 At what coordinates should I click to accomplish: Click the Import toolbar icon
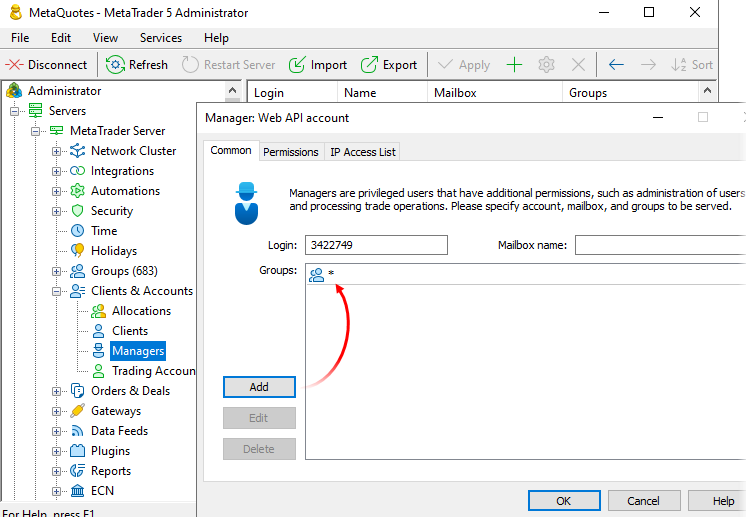pos(297,65)
